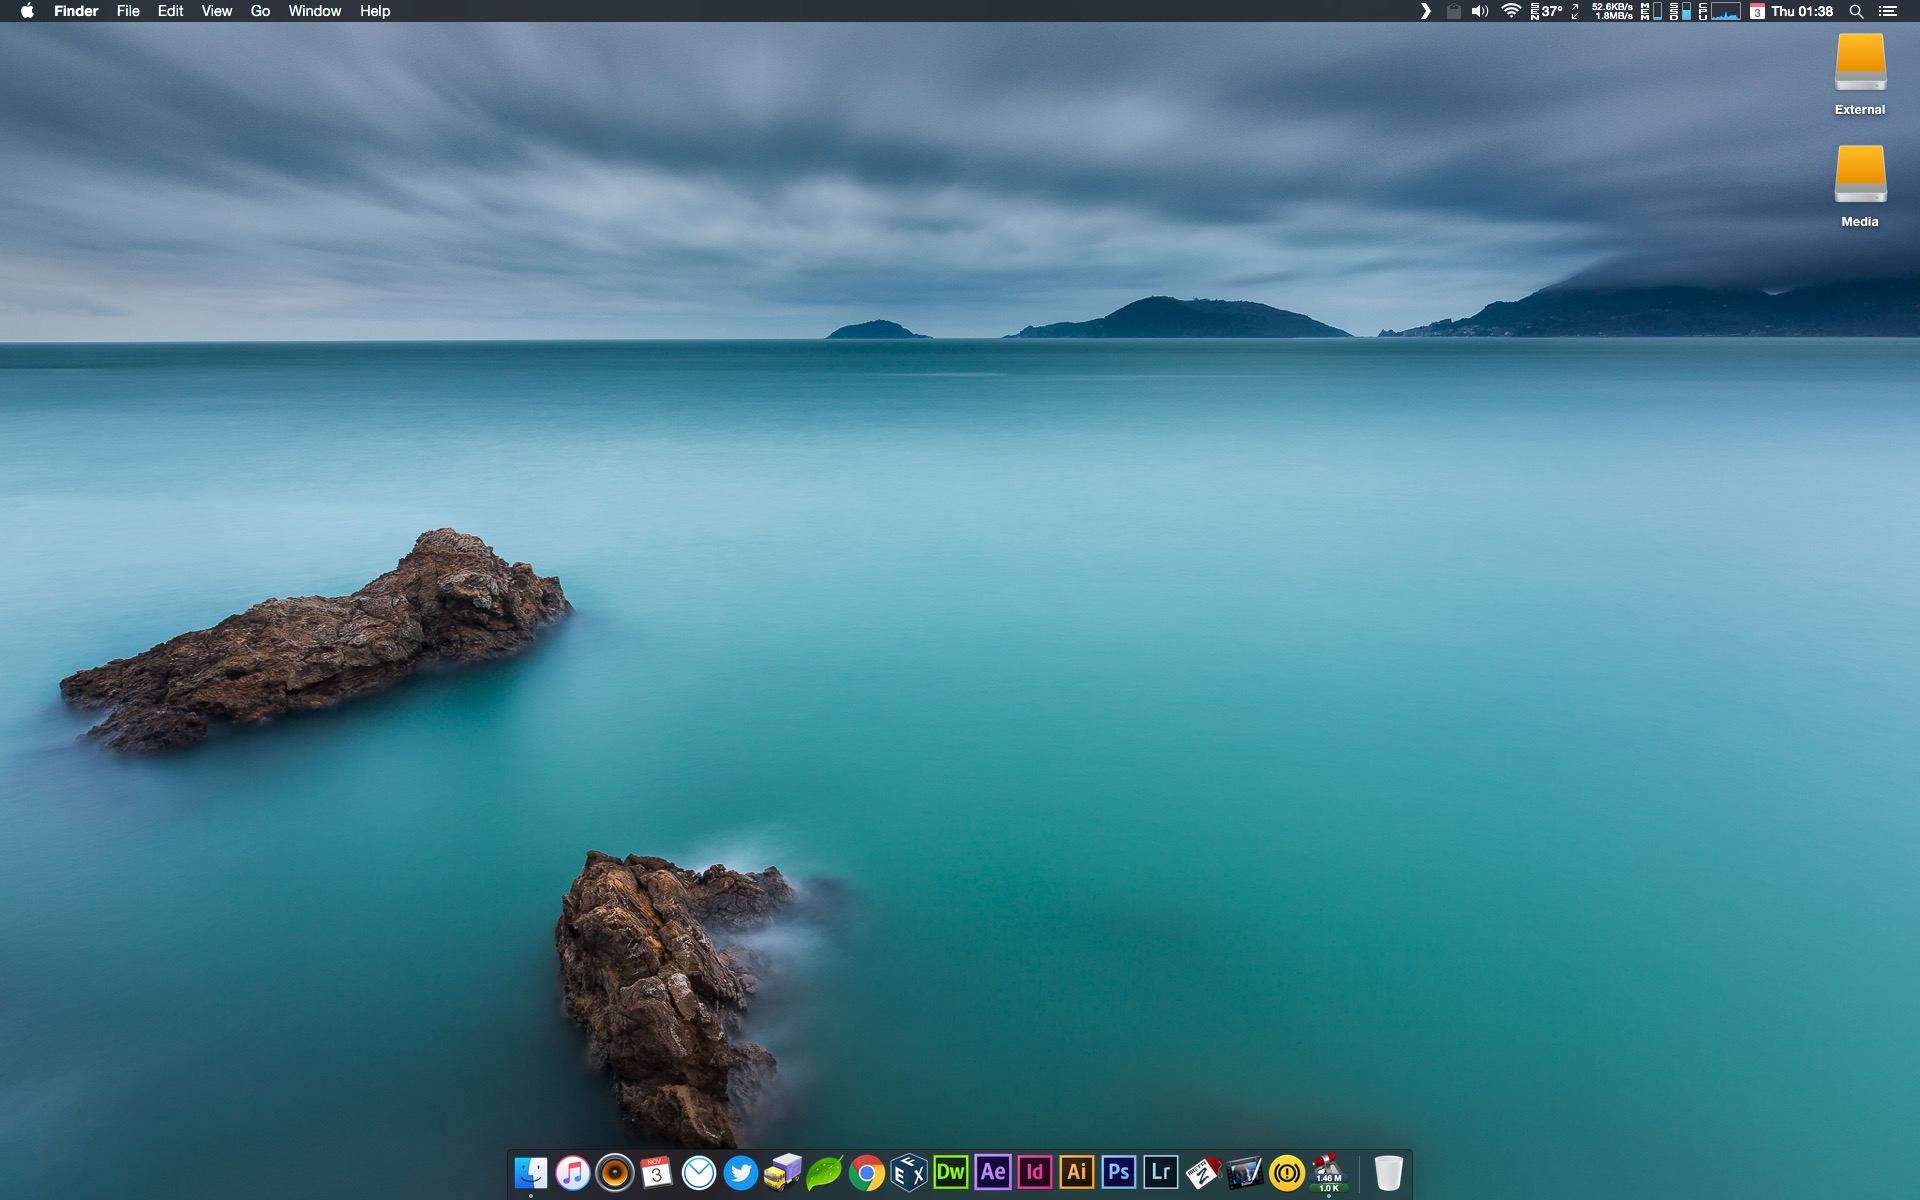Viewport: 1920px width, 1200px height.
Task: Launch Adobe Dreamweaver from the Dock
Action: pos(950,1172)
